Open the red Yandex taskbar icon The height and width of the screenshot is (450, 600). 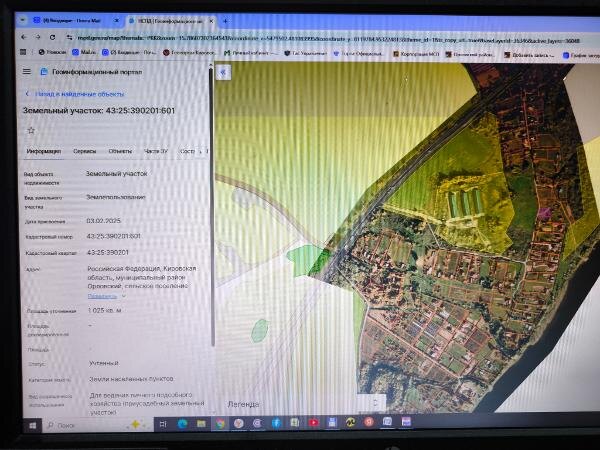point(369,422)
